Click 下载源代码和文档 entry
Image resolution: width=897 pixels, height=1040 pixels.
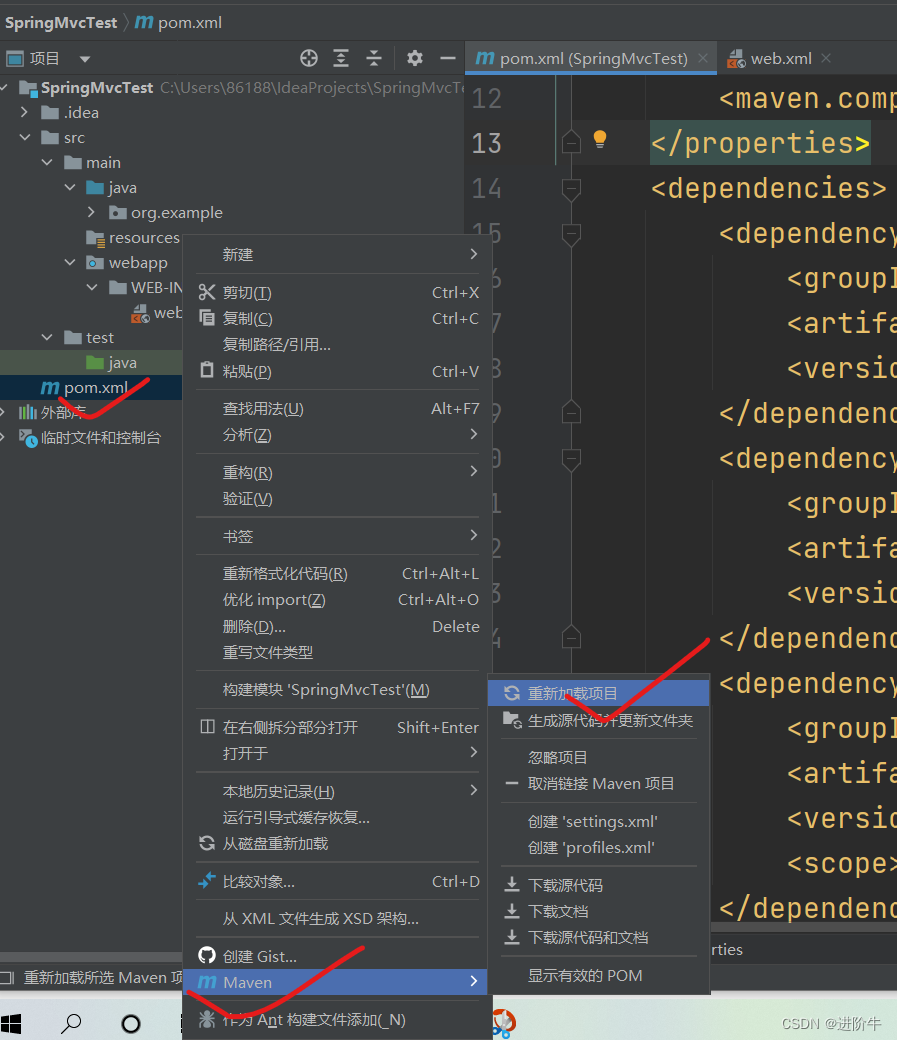pos(598,938)
